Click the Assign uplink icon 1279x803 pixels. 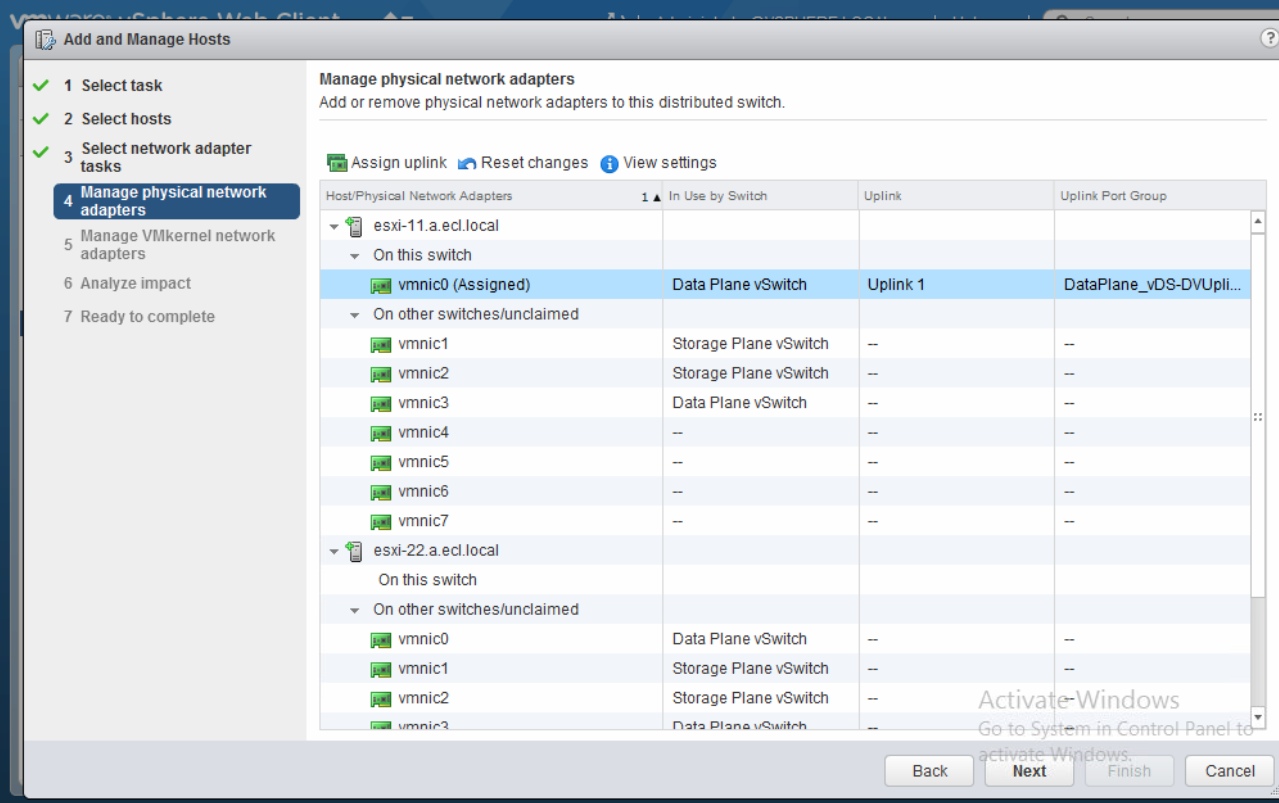coord(337,163)
